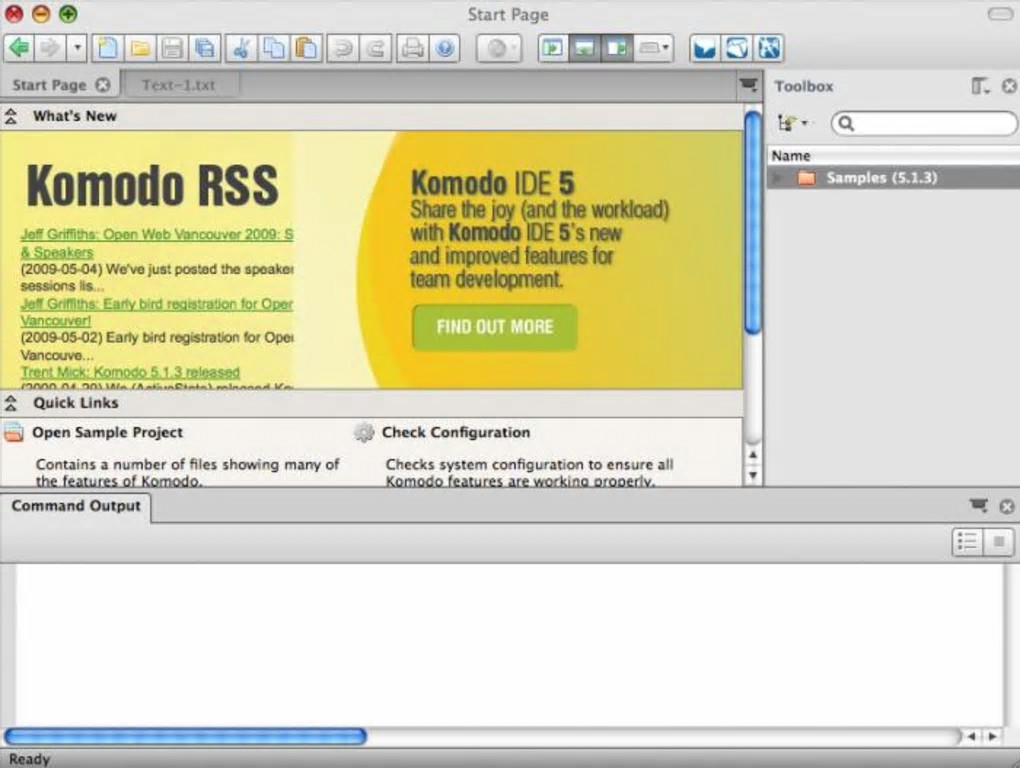
Task: Click the Start Page scroll-up arrow
Action: (x=753, y=456)
